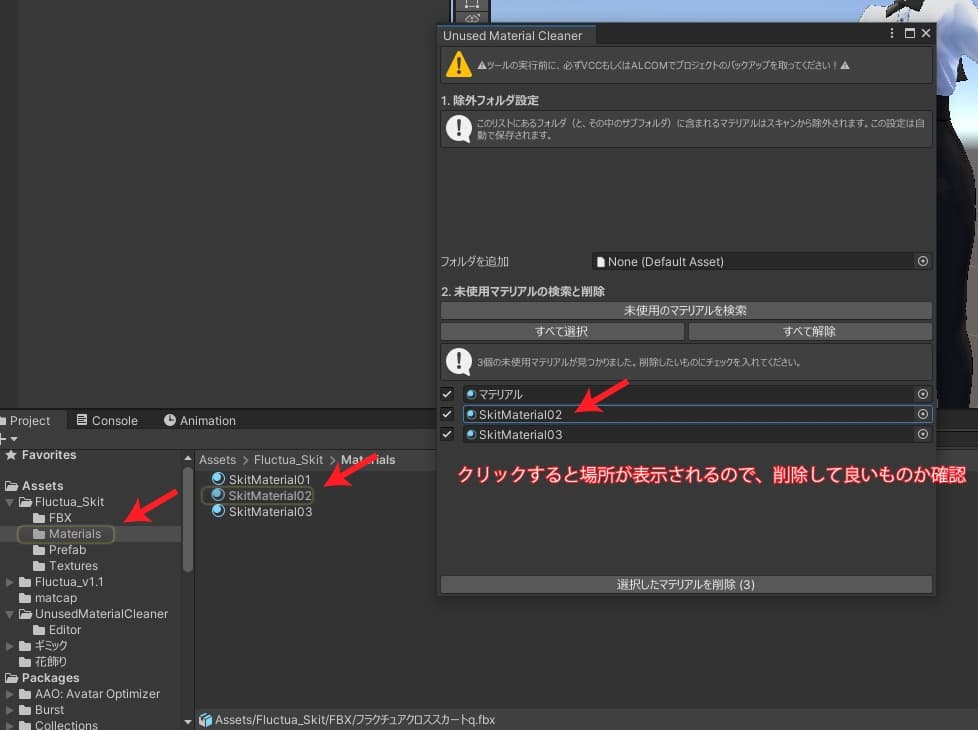Switch to the Console tab
Viewport: 978px width, 730px height.
click(107, 421)
